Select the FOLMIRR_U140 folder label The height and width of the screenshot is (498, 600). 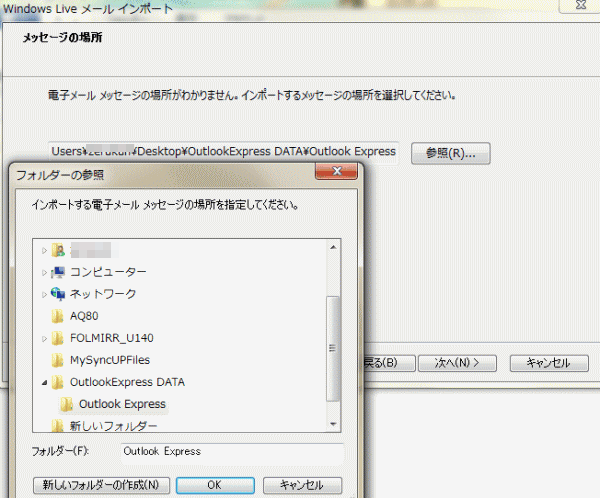click(x=112, y=338)
